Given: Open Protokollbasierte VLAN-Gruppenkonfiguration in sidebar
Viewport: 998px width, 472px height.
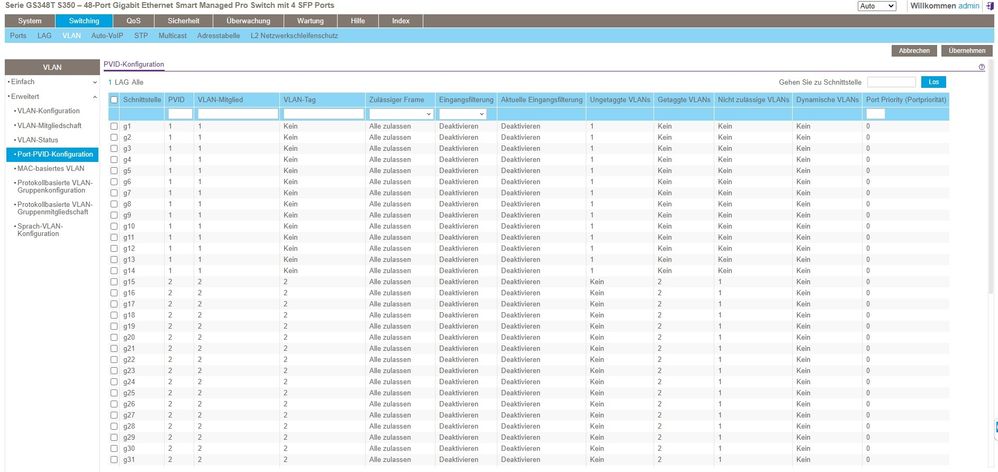Looking at the screenshot, I should coord(54,186).
